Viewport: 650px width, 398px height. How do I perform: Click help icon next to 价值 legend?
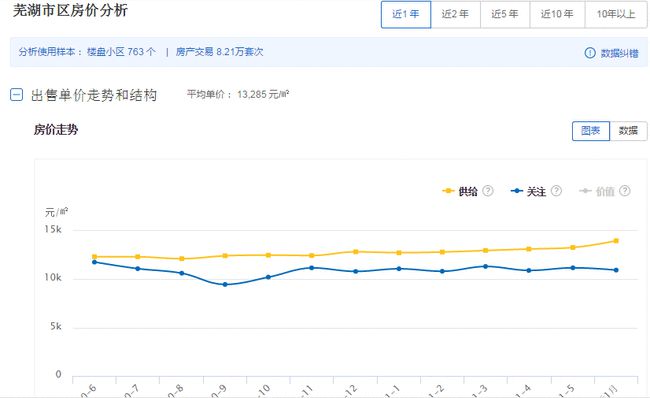[x=625, y=191]
